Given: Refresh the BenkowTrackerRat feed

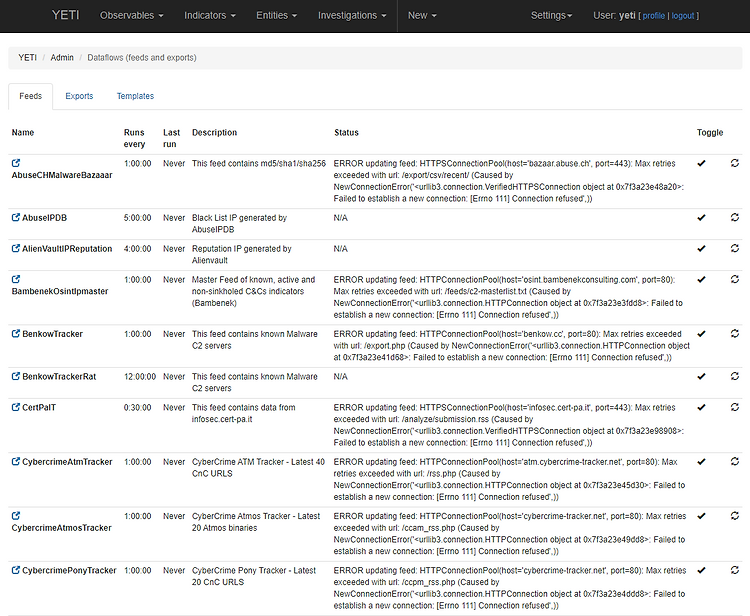Looking at the screenshot, I should tap(735, 376).
